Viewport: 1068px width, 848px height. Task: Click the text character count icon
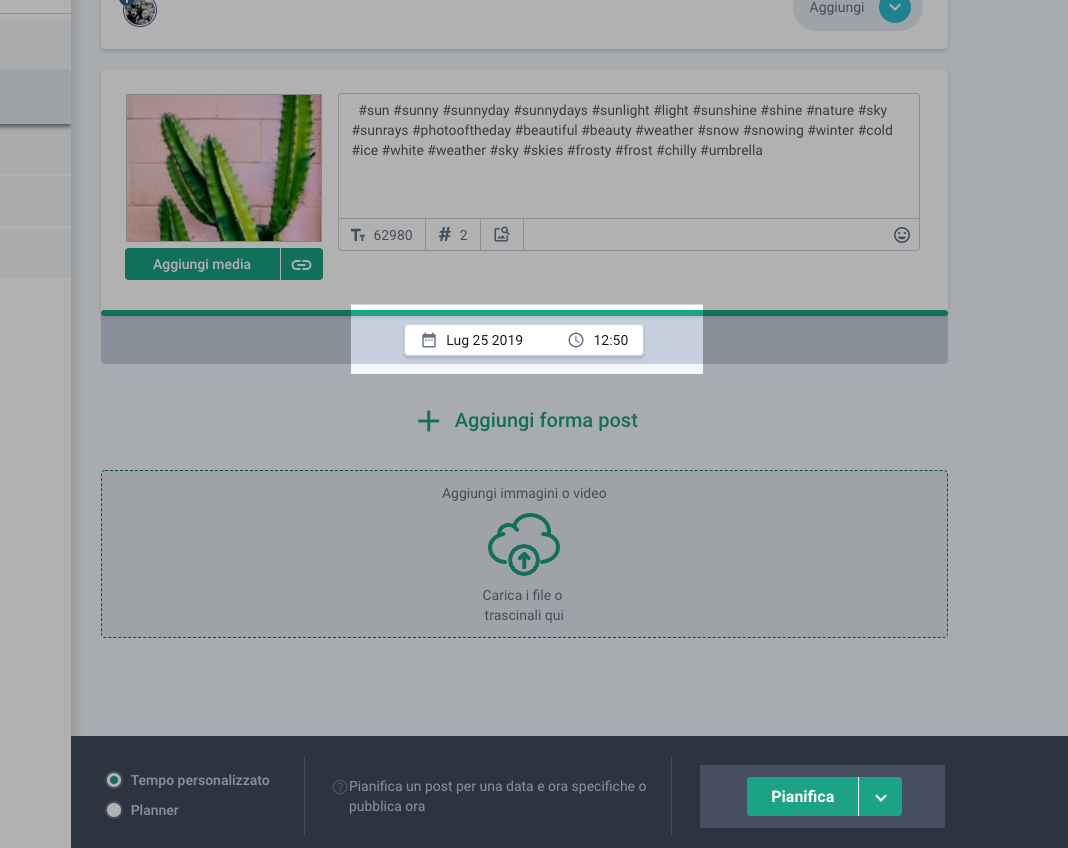click(x=359, y=235)
